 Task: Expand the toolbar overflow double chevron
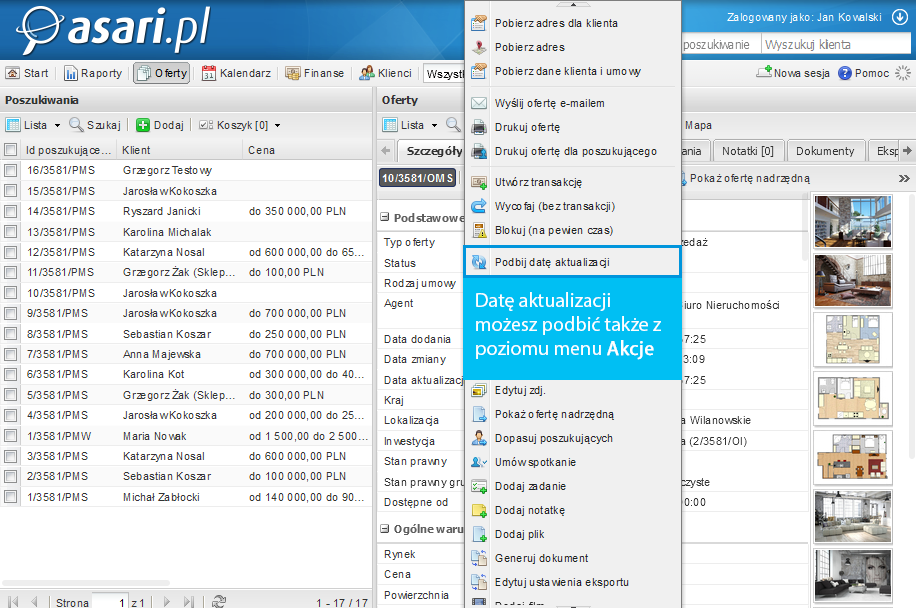pyautogui.click(x=904, y=178)
